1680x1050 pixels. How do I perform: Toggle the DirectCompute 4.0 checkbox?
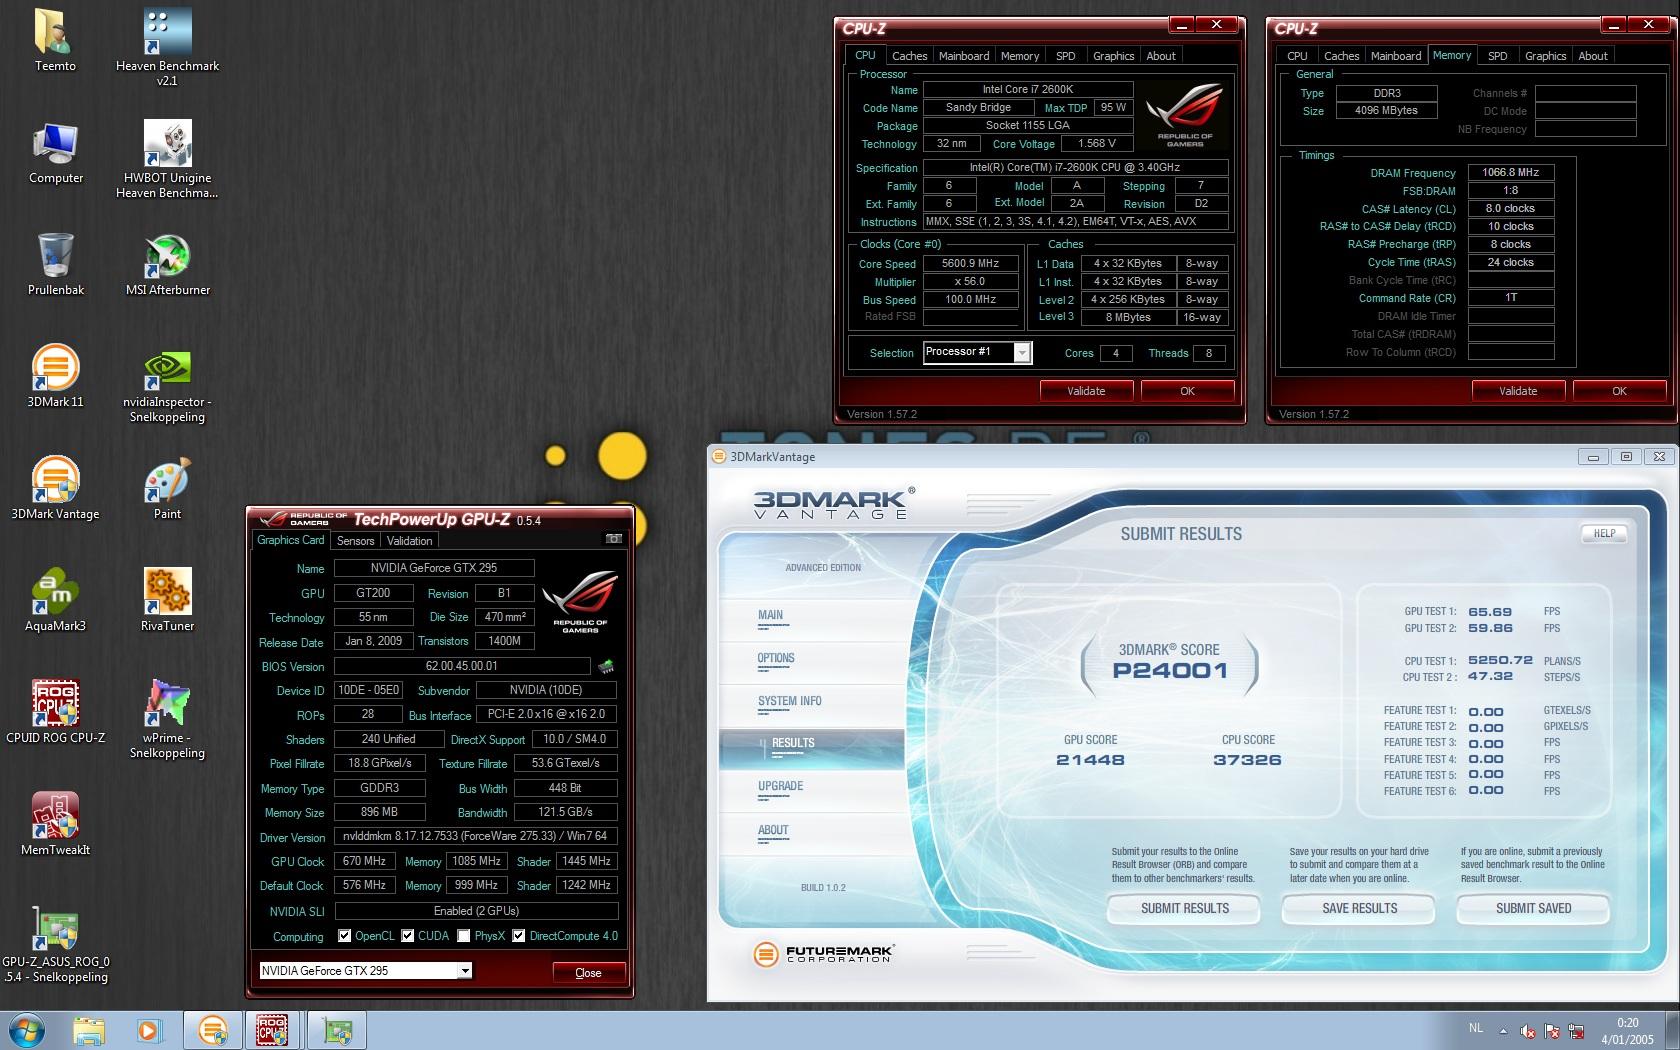[x=519, y=936]
